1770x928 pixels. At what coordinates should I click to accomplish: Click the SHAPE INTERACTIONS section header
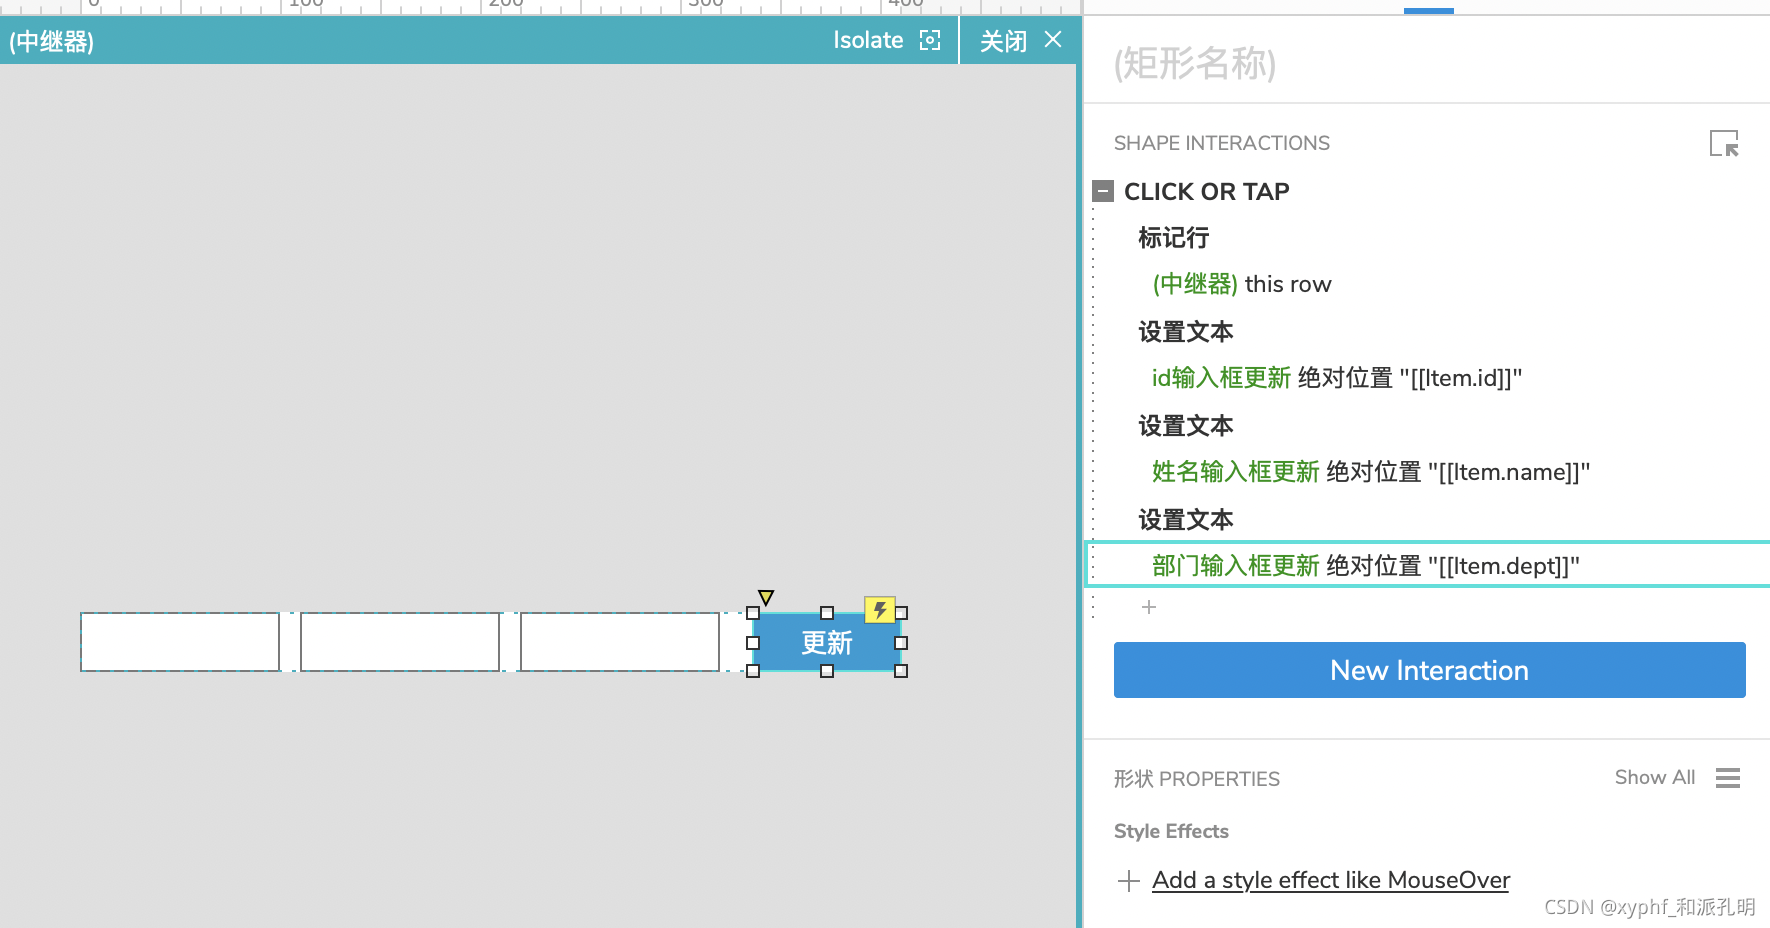pos(1222,143)
